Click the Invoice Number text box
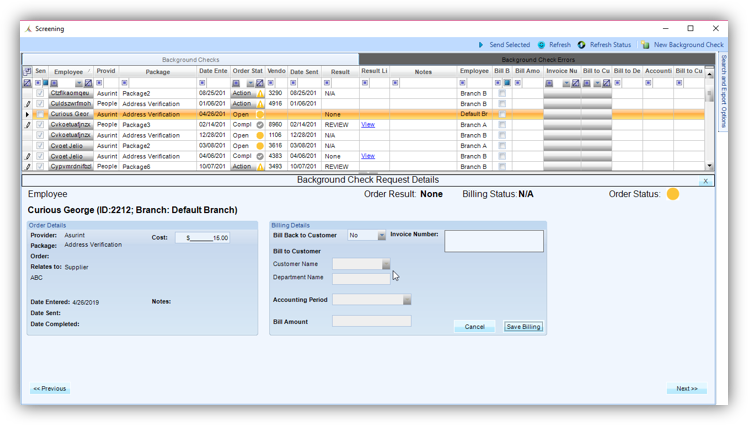Screen dimensions: 748x425 coord(494,241)
